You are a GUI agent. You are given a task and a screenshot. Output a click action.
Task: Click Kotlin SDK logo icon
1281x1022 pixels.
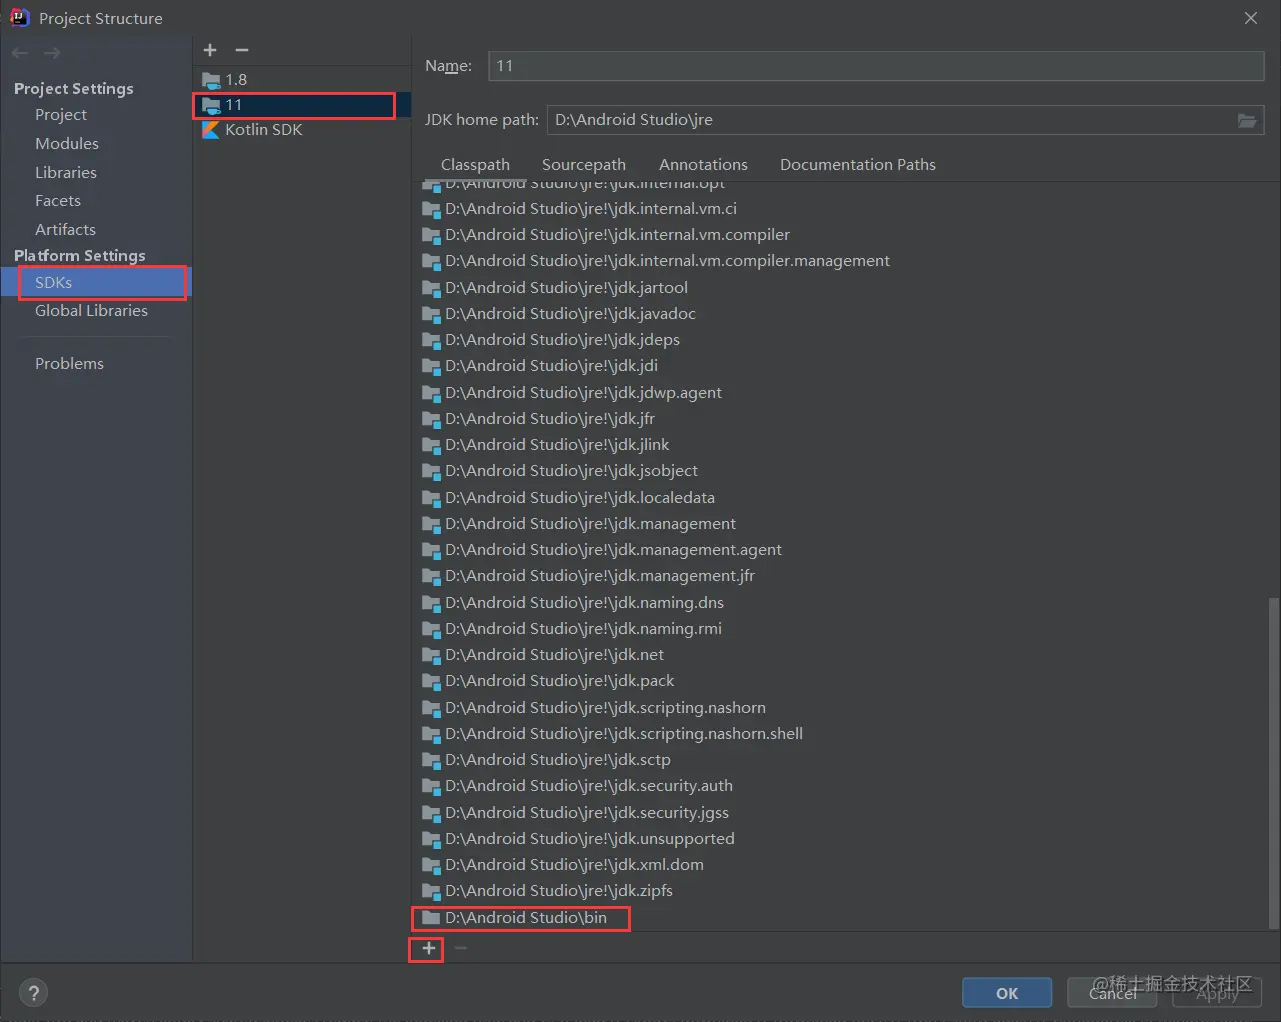click(210, 130)
